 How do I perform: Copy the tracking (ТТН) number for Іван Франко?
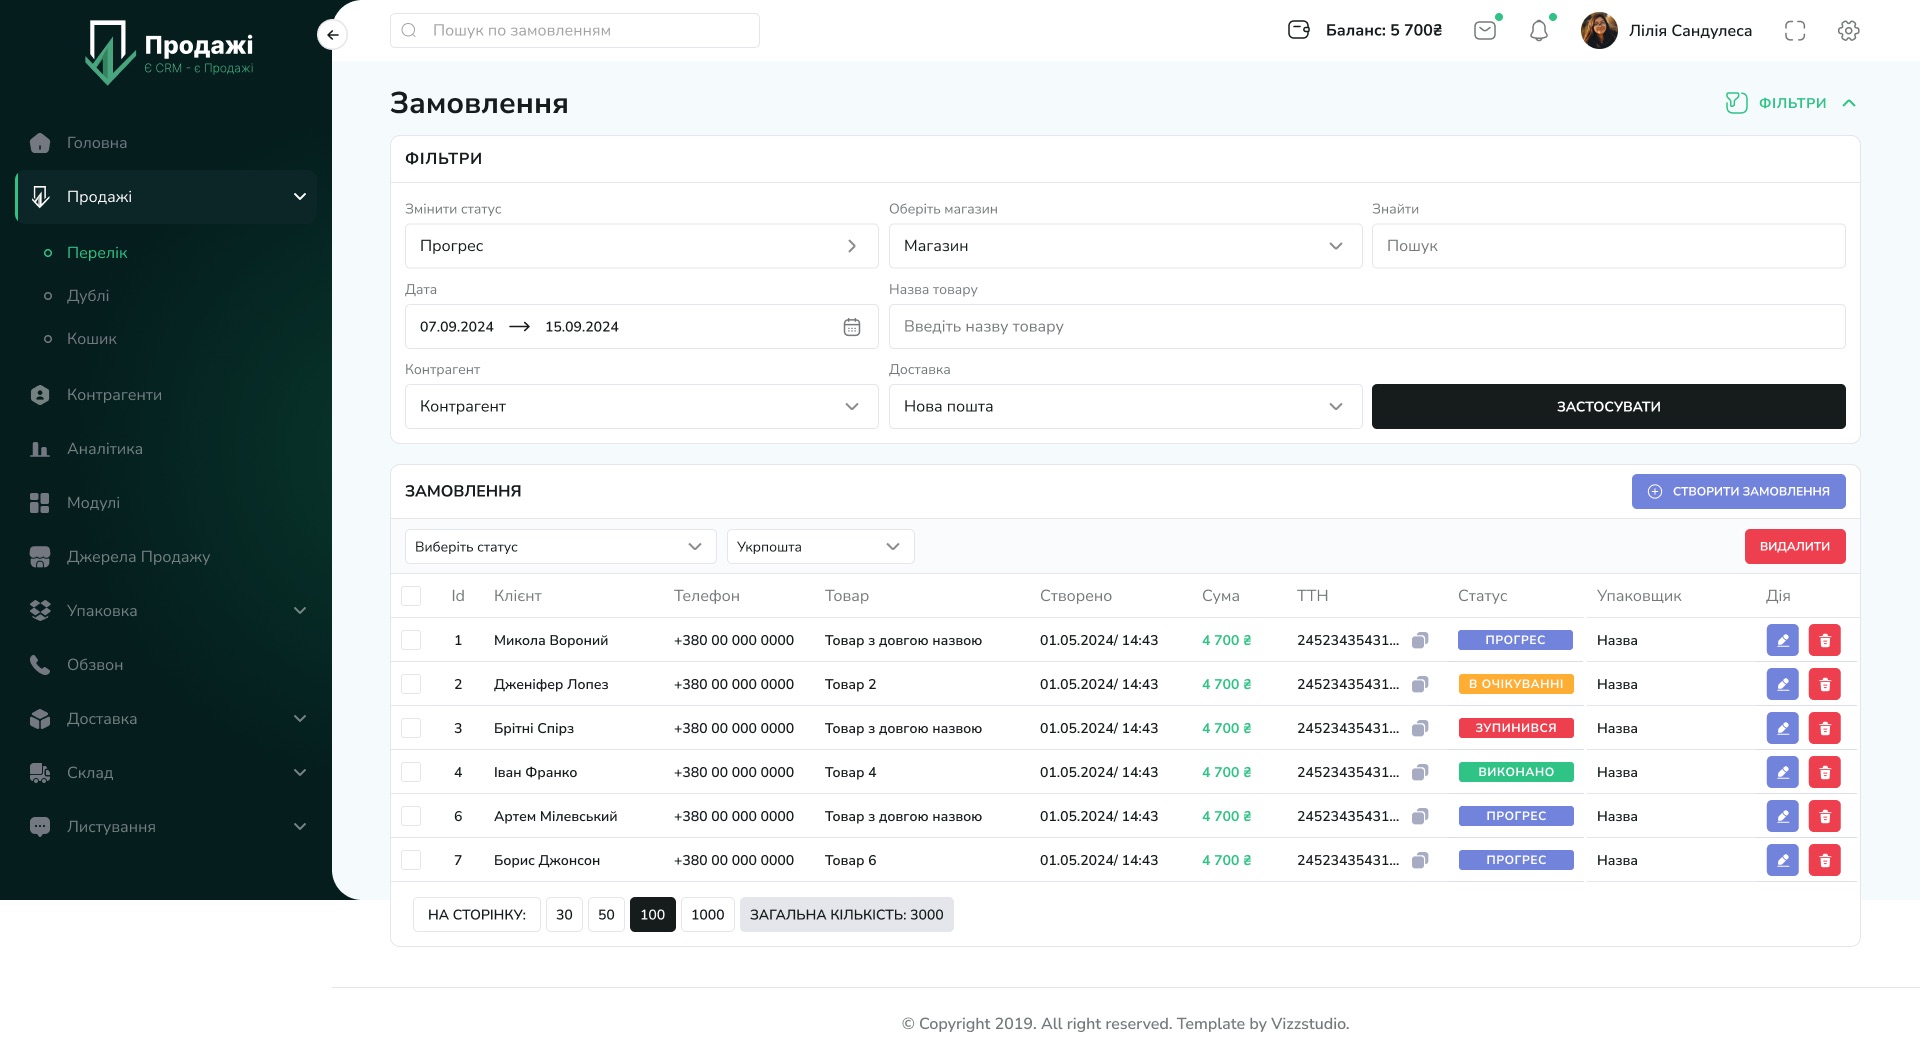(x=1420, y=772)
